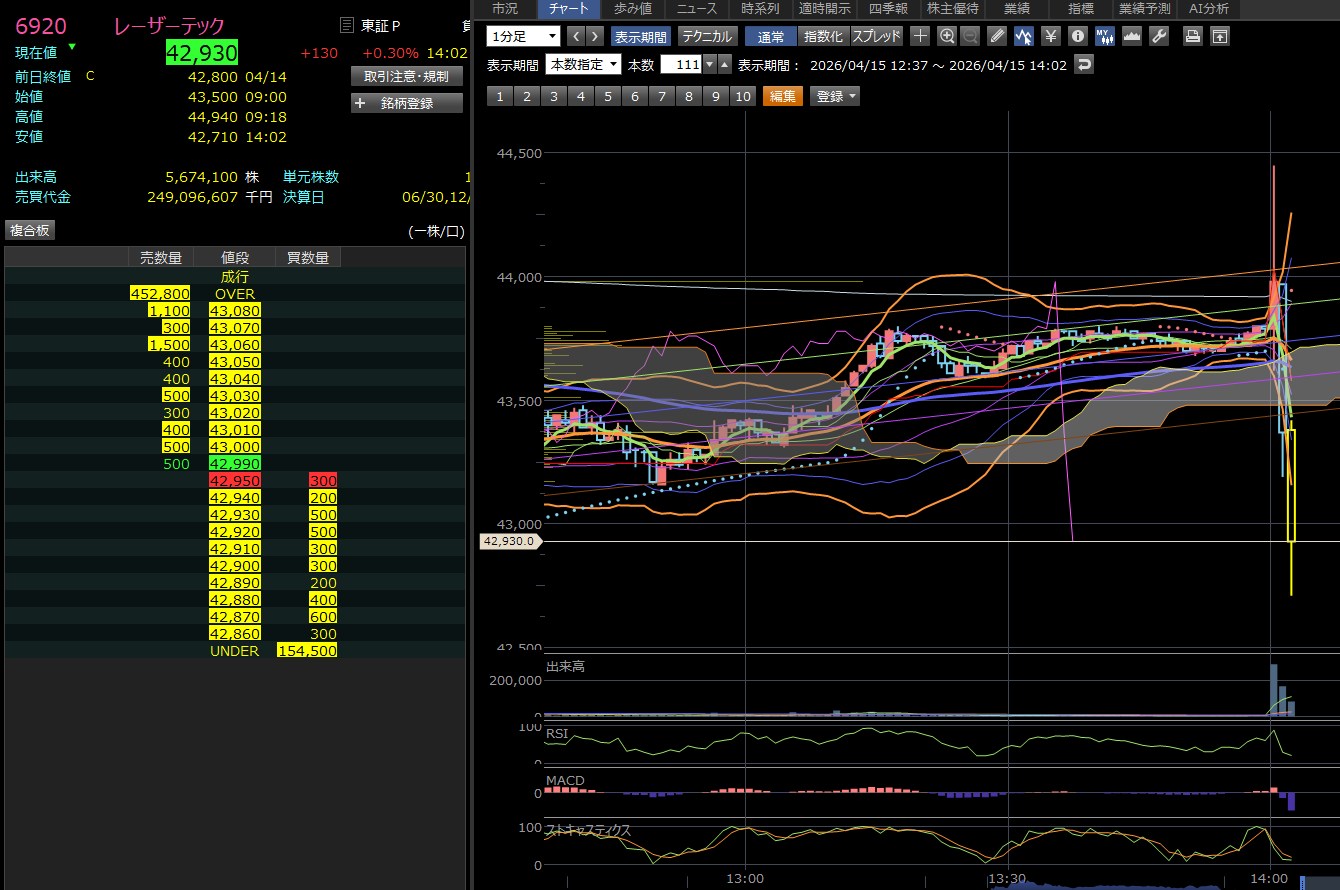Screen dimensions: 1340x890
Task: Click the orange 編集 button
Action: click(782, 96)
